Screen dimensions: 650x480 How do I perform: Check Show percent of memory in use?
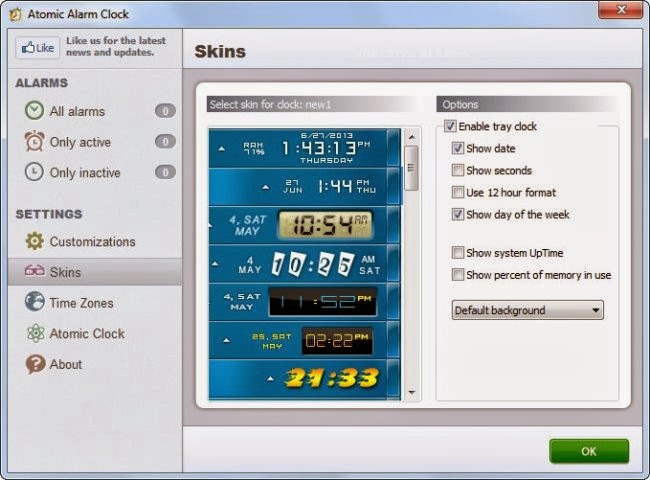coord(458,274)
